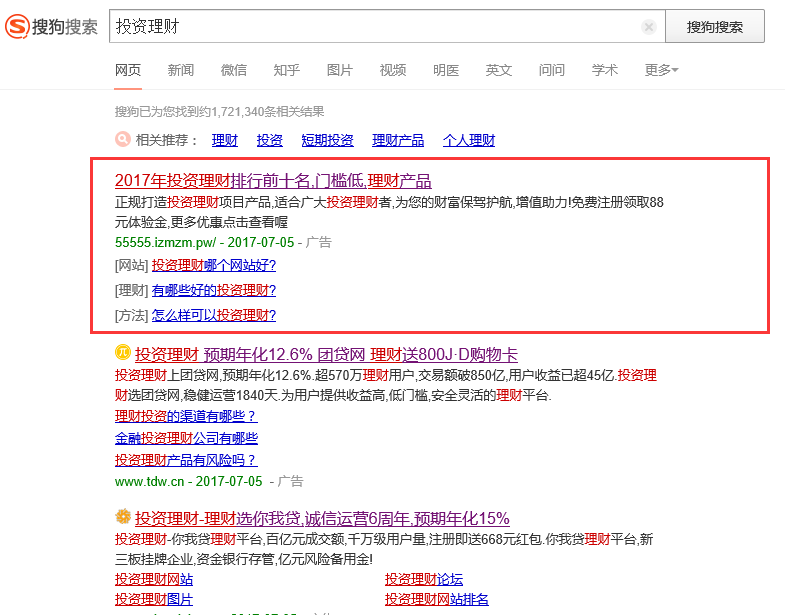This screenshot has width=785, height=615.
Task: Clear the search box with the X icon
Action: tap(649, 27)
